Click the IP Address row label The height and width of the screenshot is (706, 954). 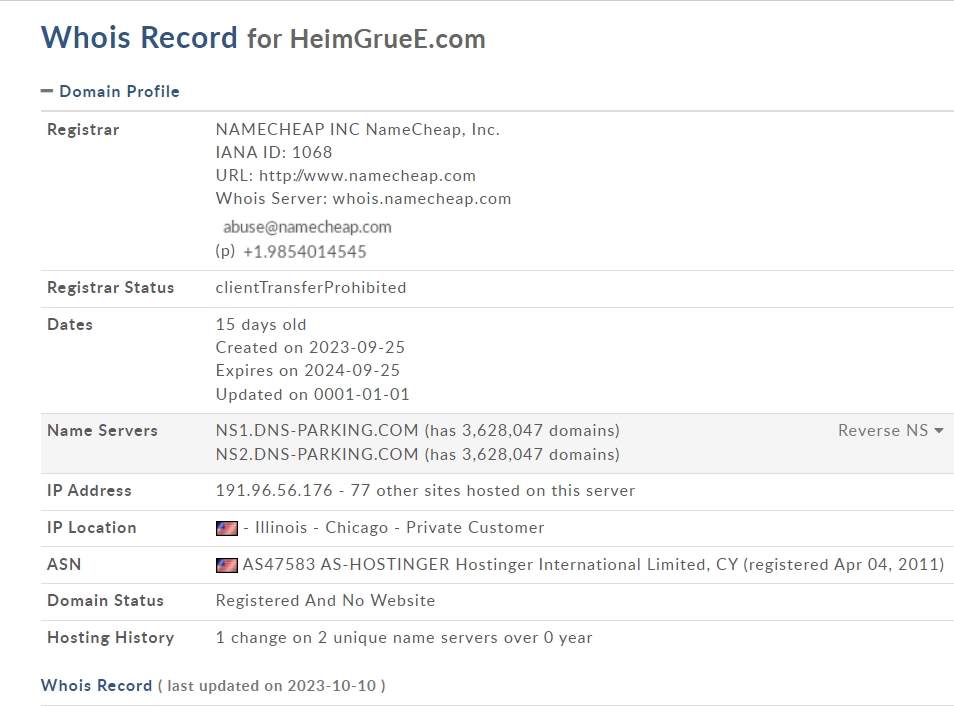pyautogui.click(x=89, y=491)
